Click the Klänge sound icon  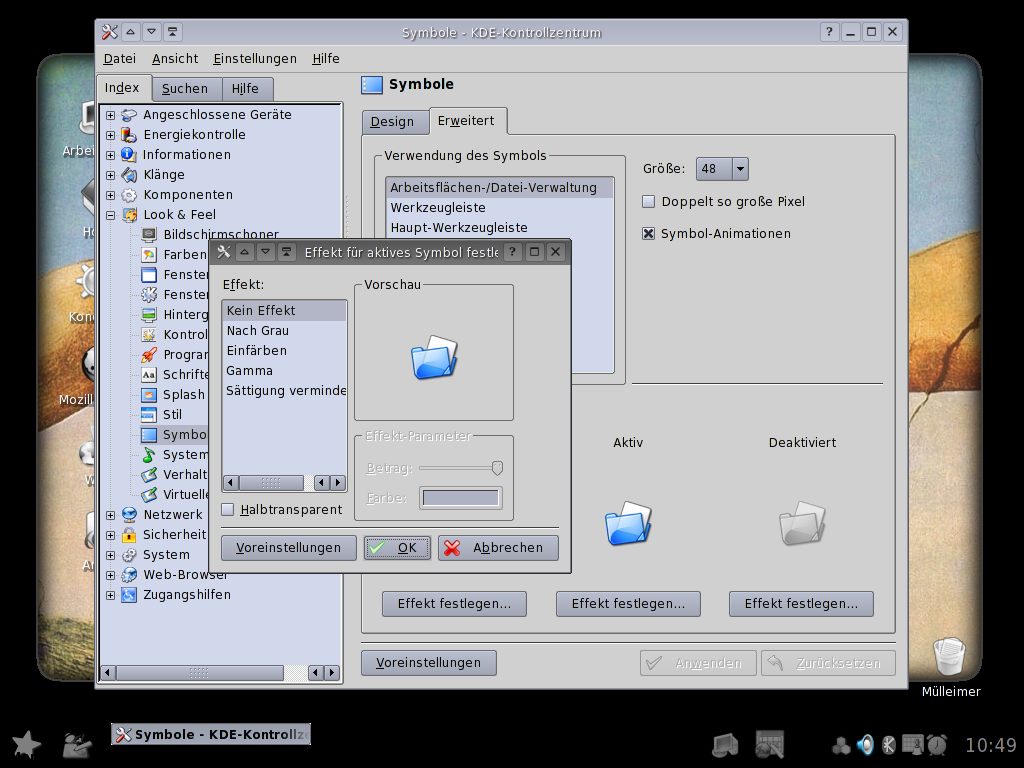[129, 175]
